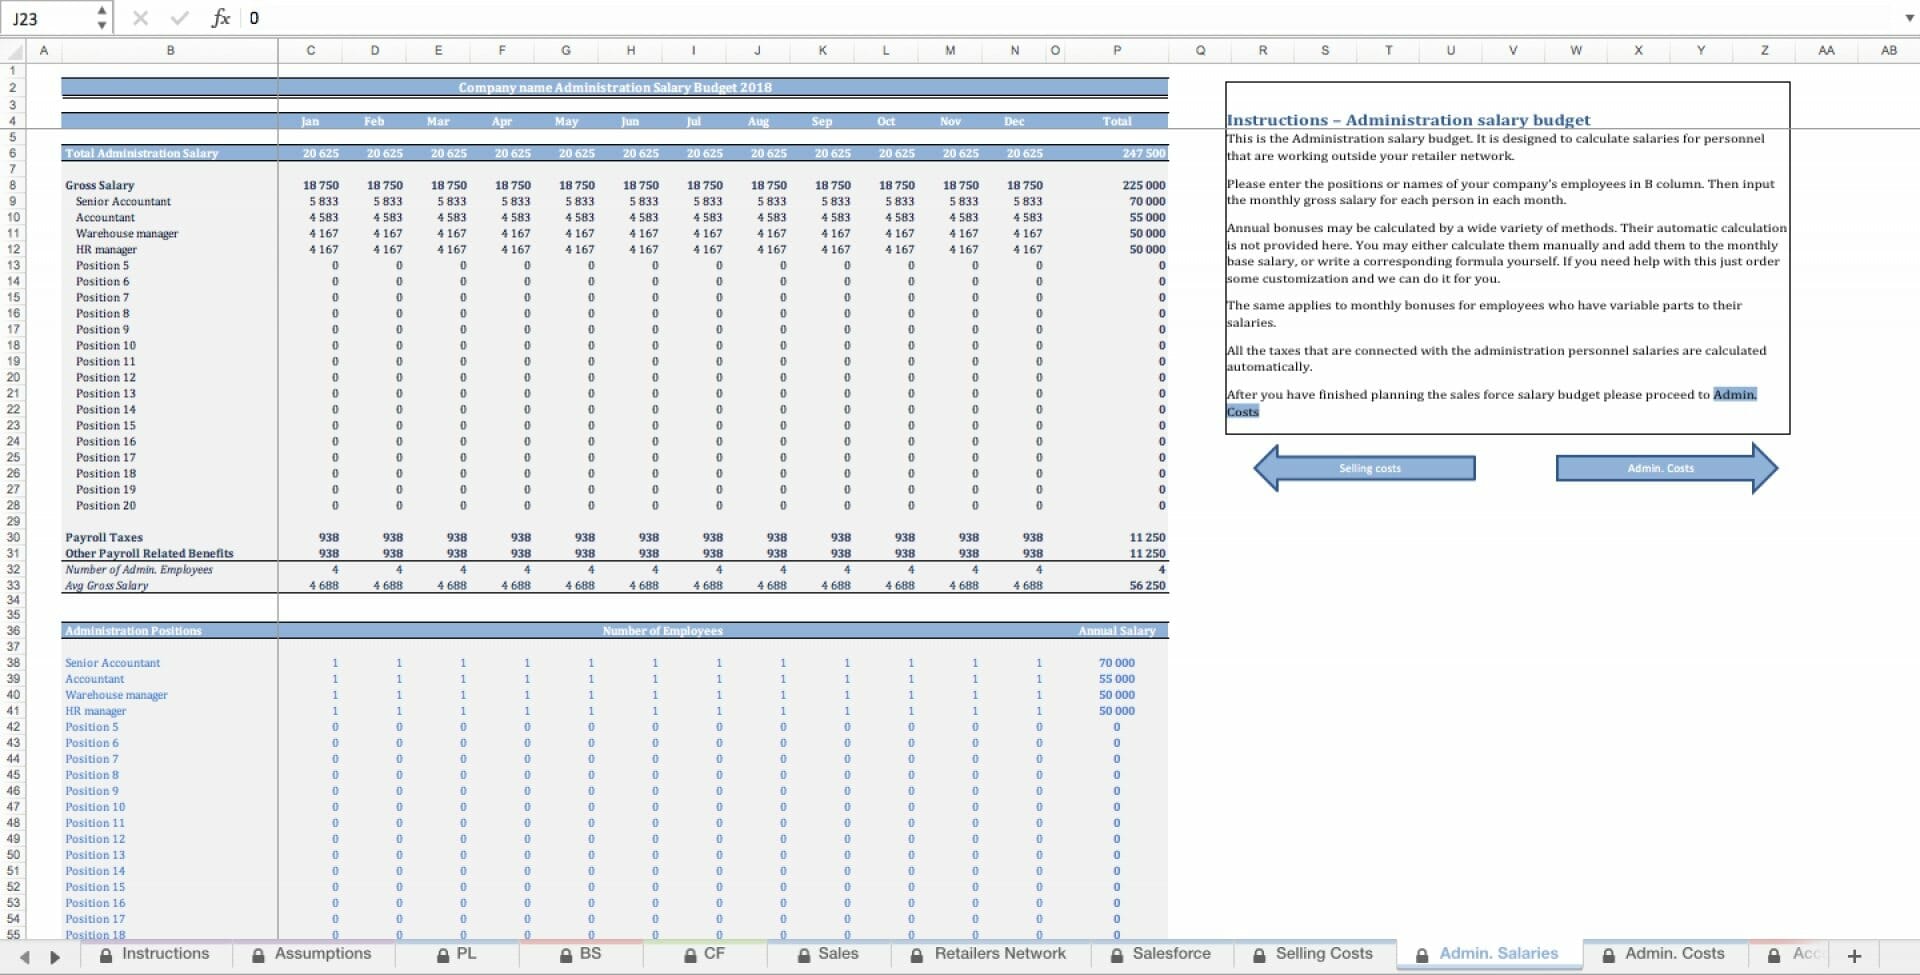Select column AB header

[x=1888, y=50]
